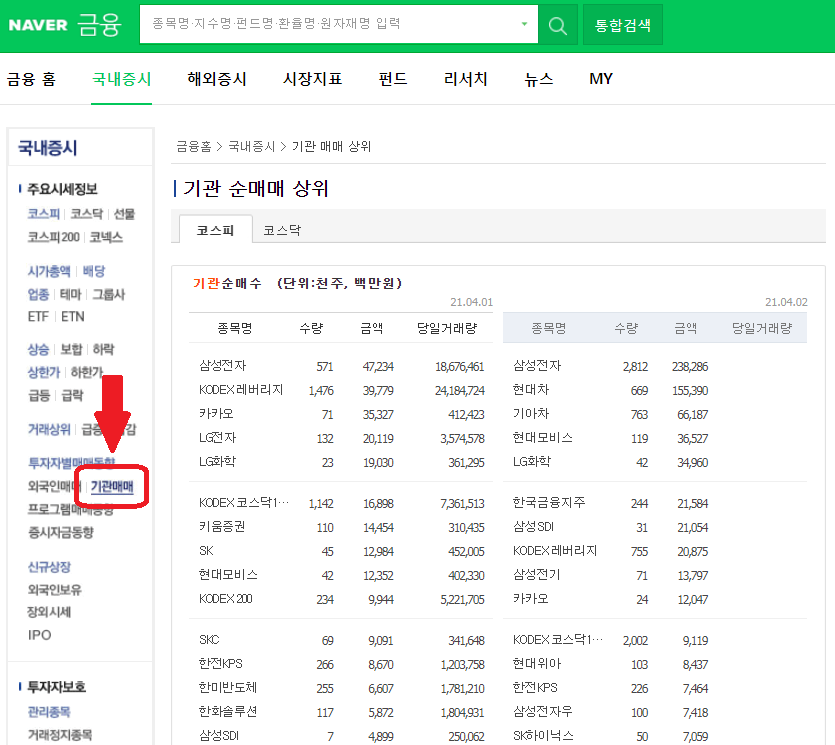835x745 pixels.
Task: Click the NAVER logo
Action: (x=38, y=25)
